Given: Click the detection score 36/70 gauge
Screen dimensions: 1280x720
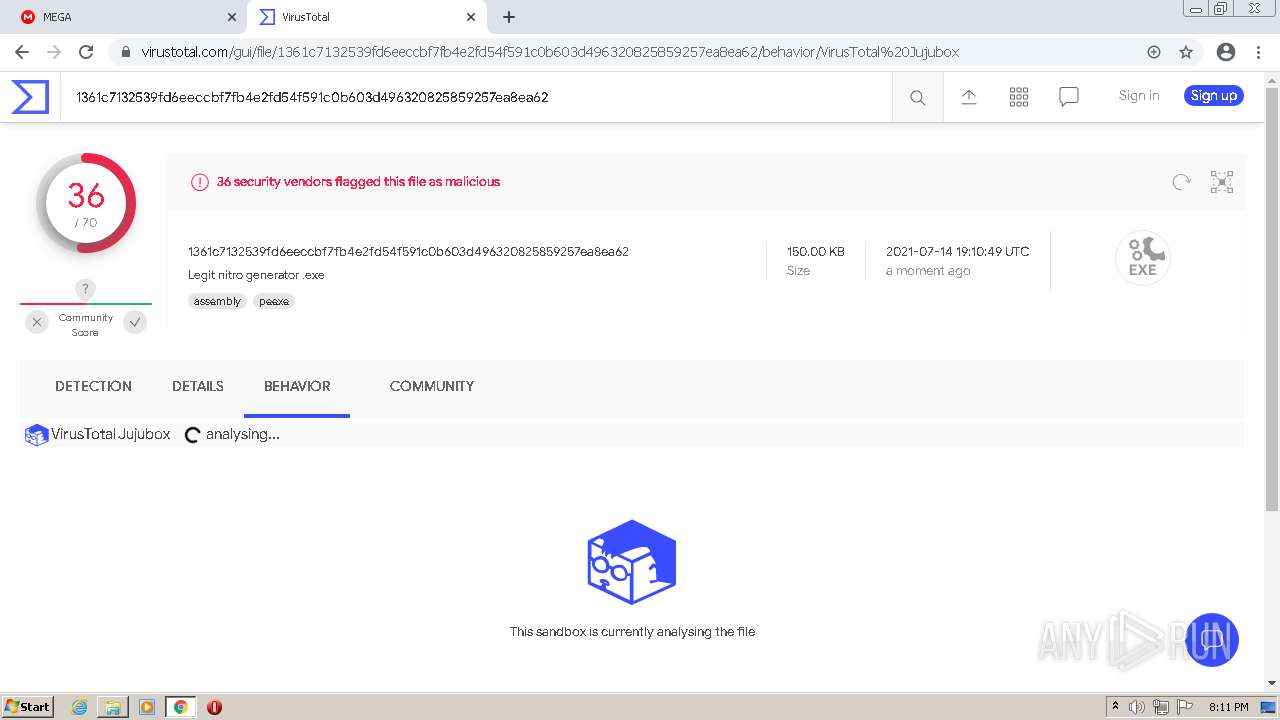Looking at the screenshot, I should pos(86,203).
